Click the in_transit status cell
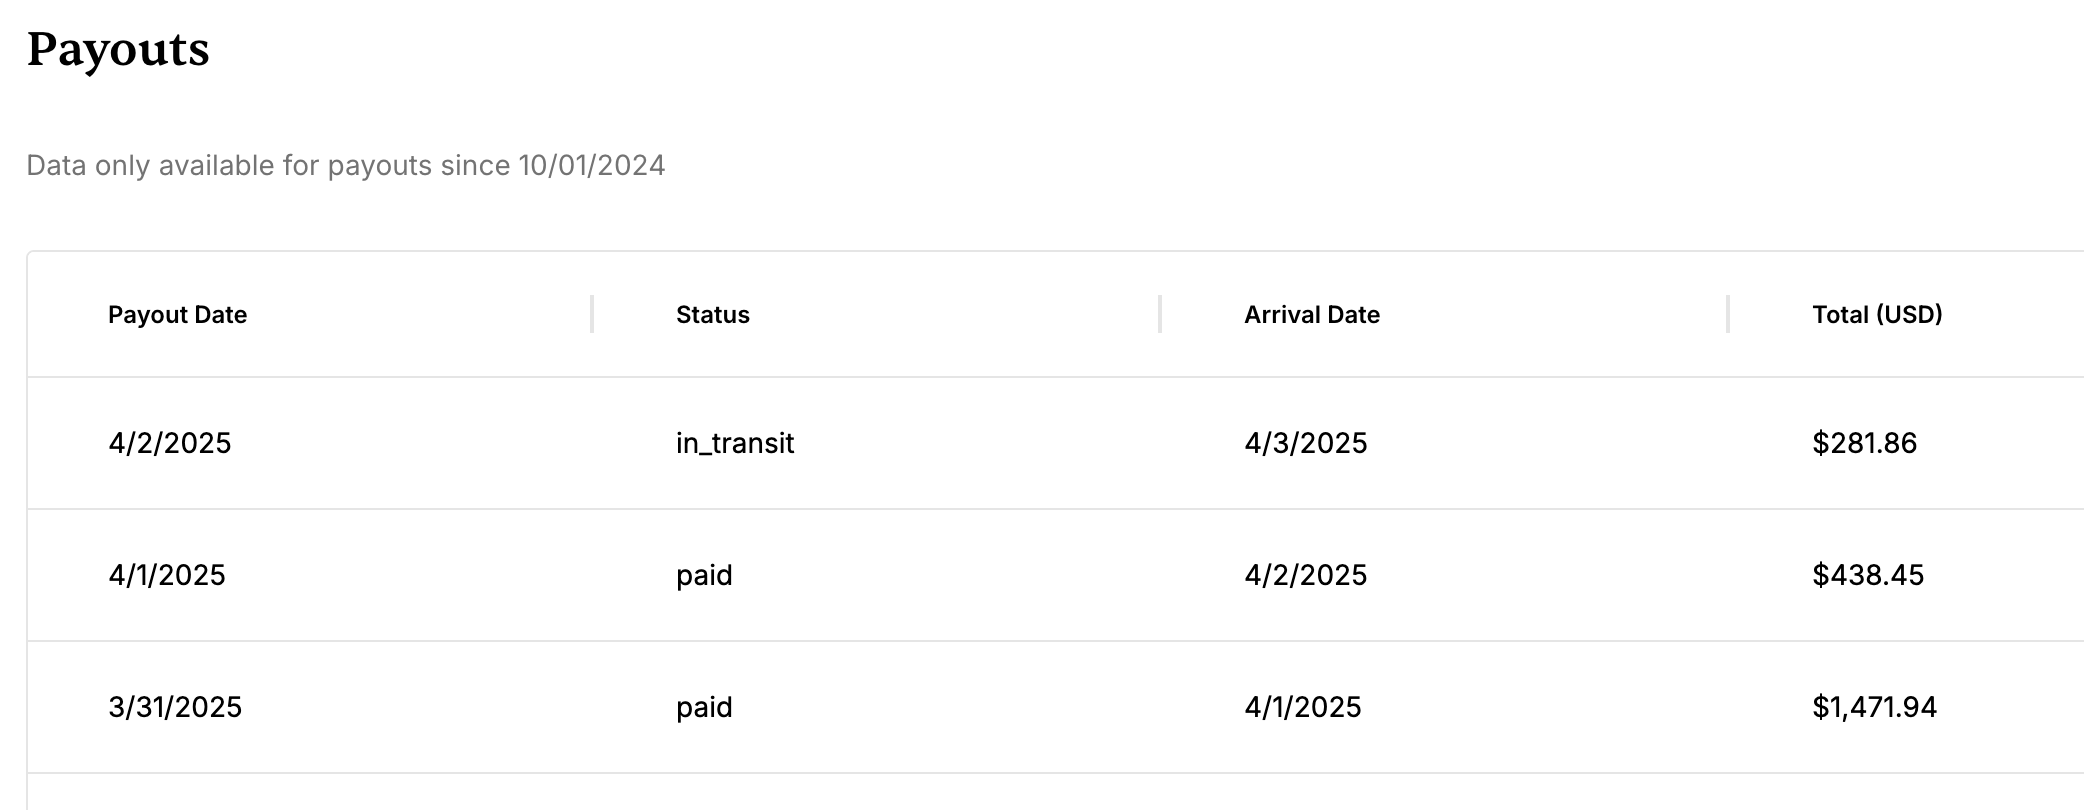Image resolution: width=2084 pixels, height=810 pixels. point(735,443)
